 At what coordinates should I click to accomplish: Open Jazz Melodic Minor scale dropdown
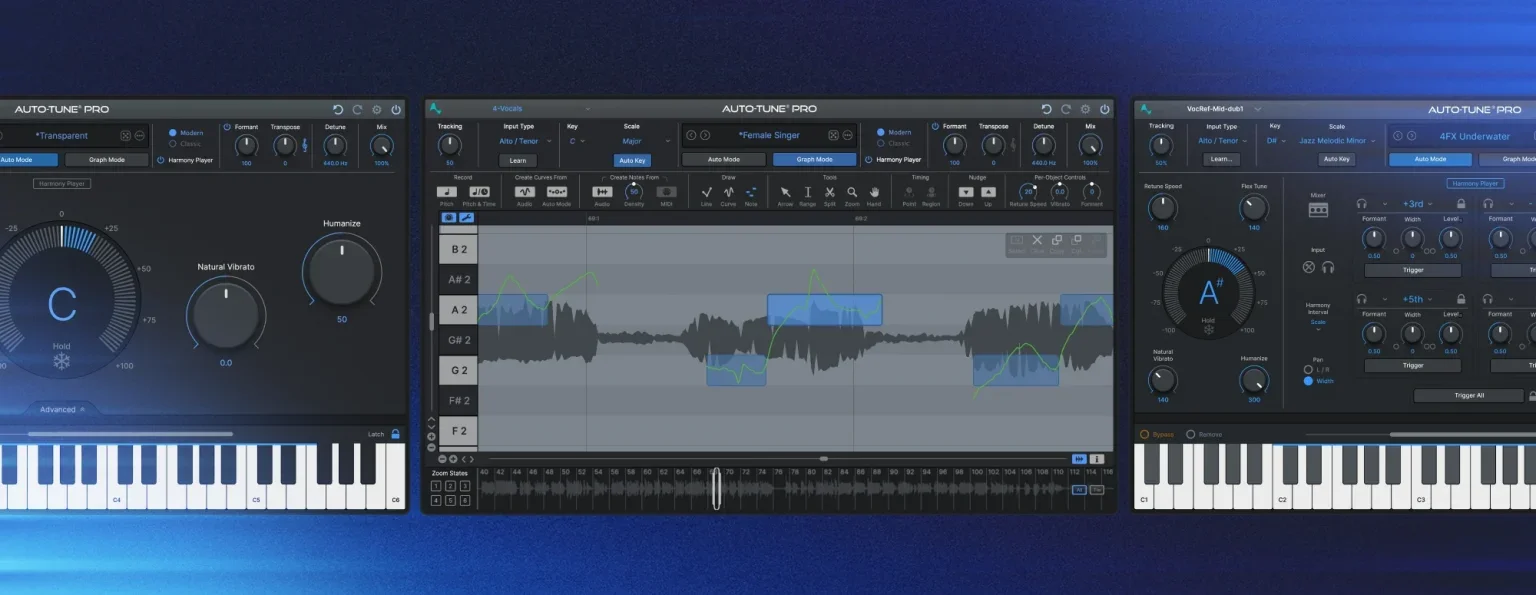(x=1337, y=141)
